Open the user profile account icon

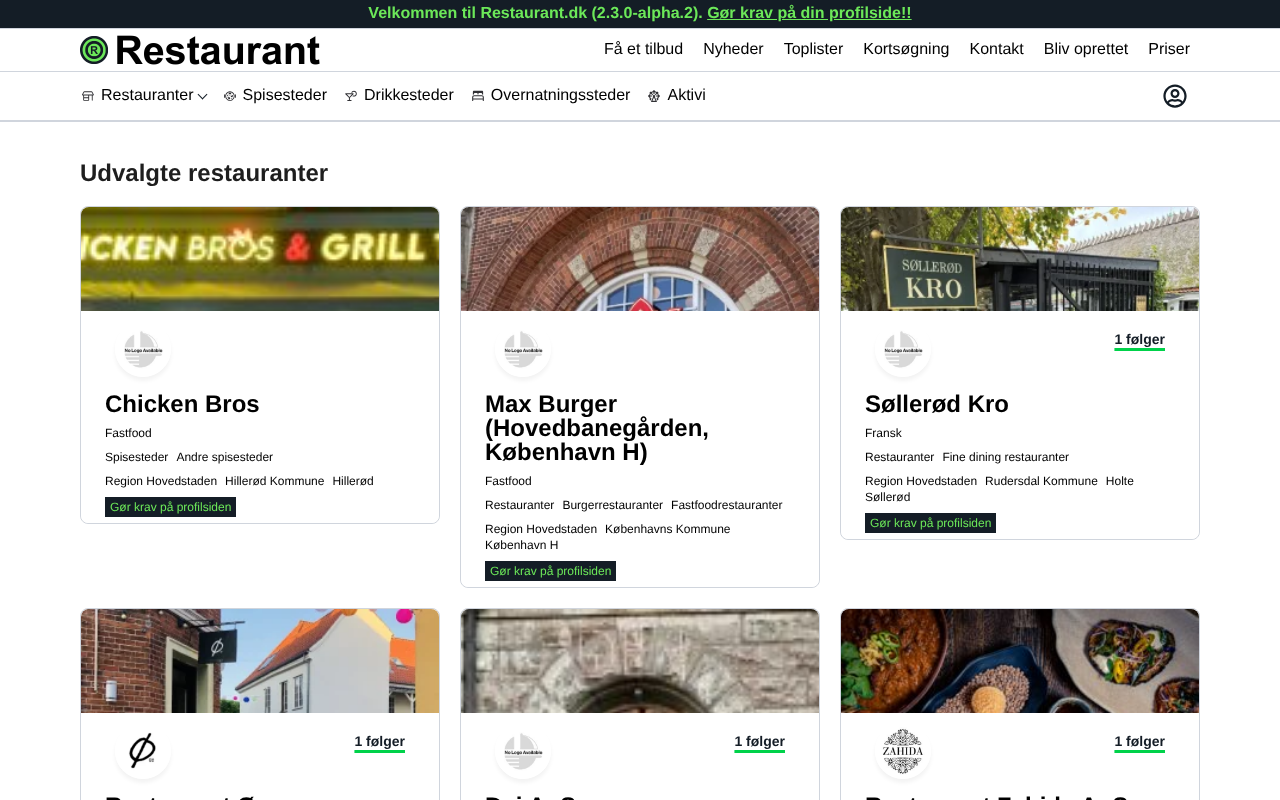tap(1175, 96)
